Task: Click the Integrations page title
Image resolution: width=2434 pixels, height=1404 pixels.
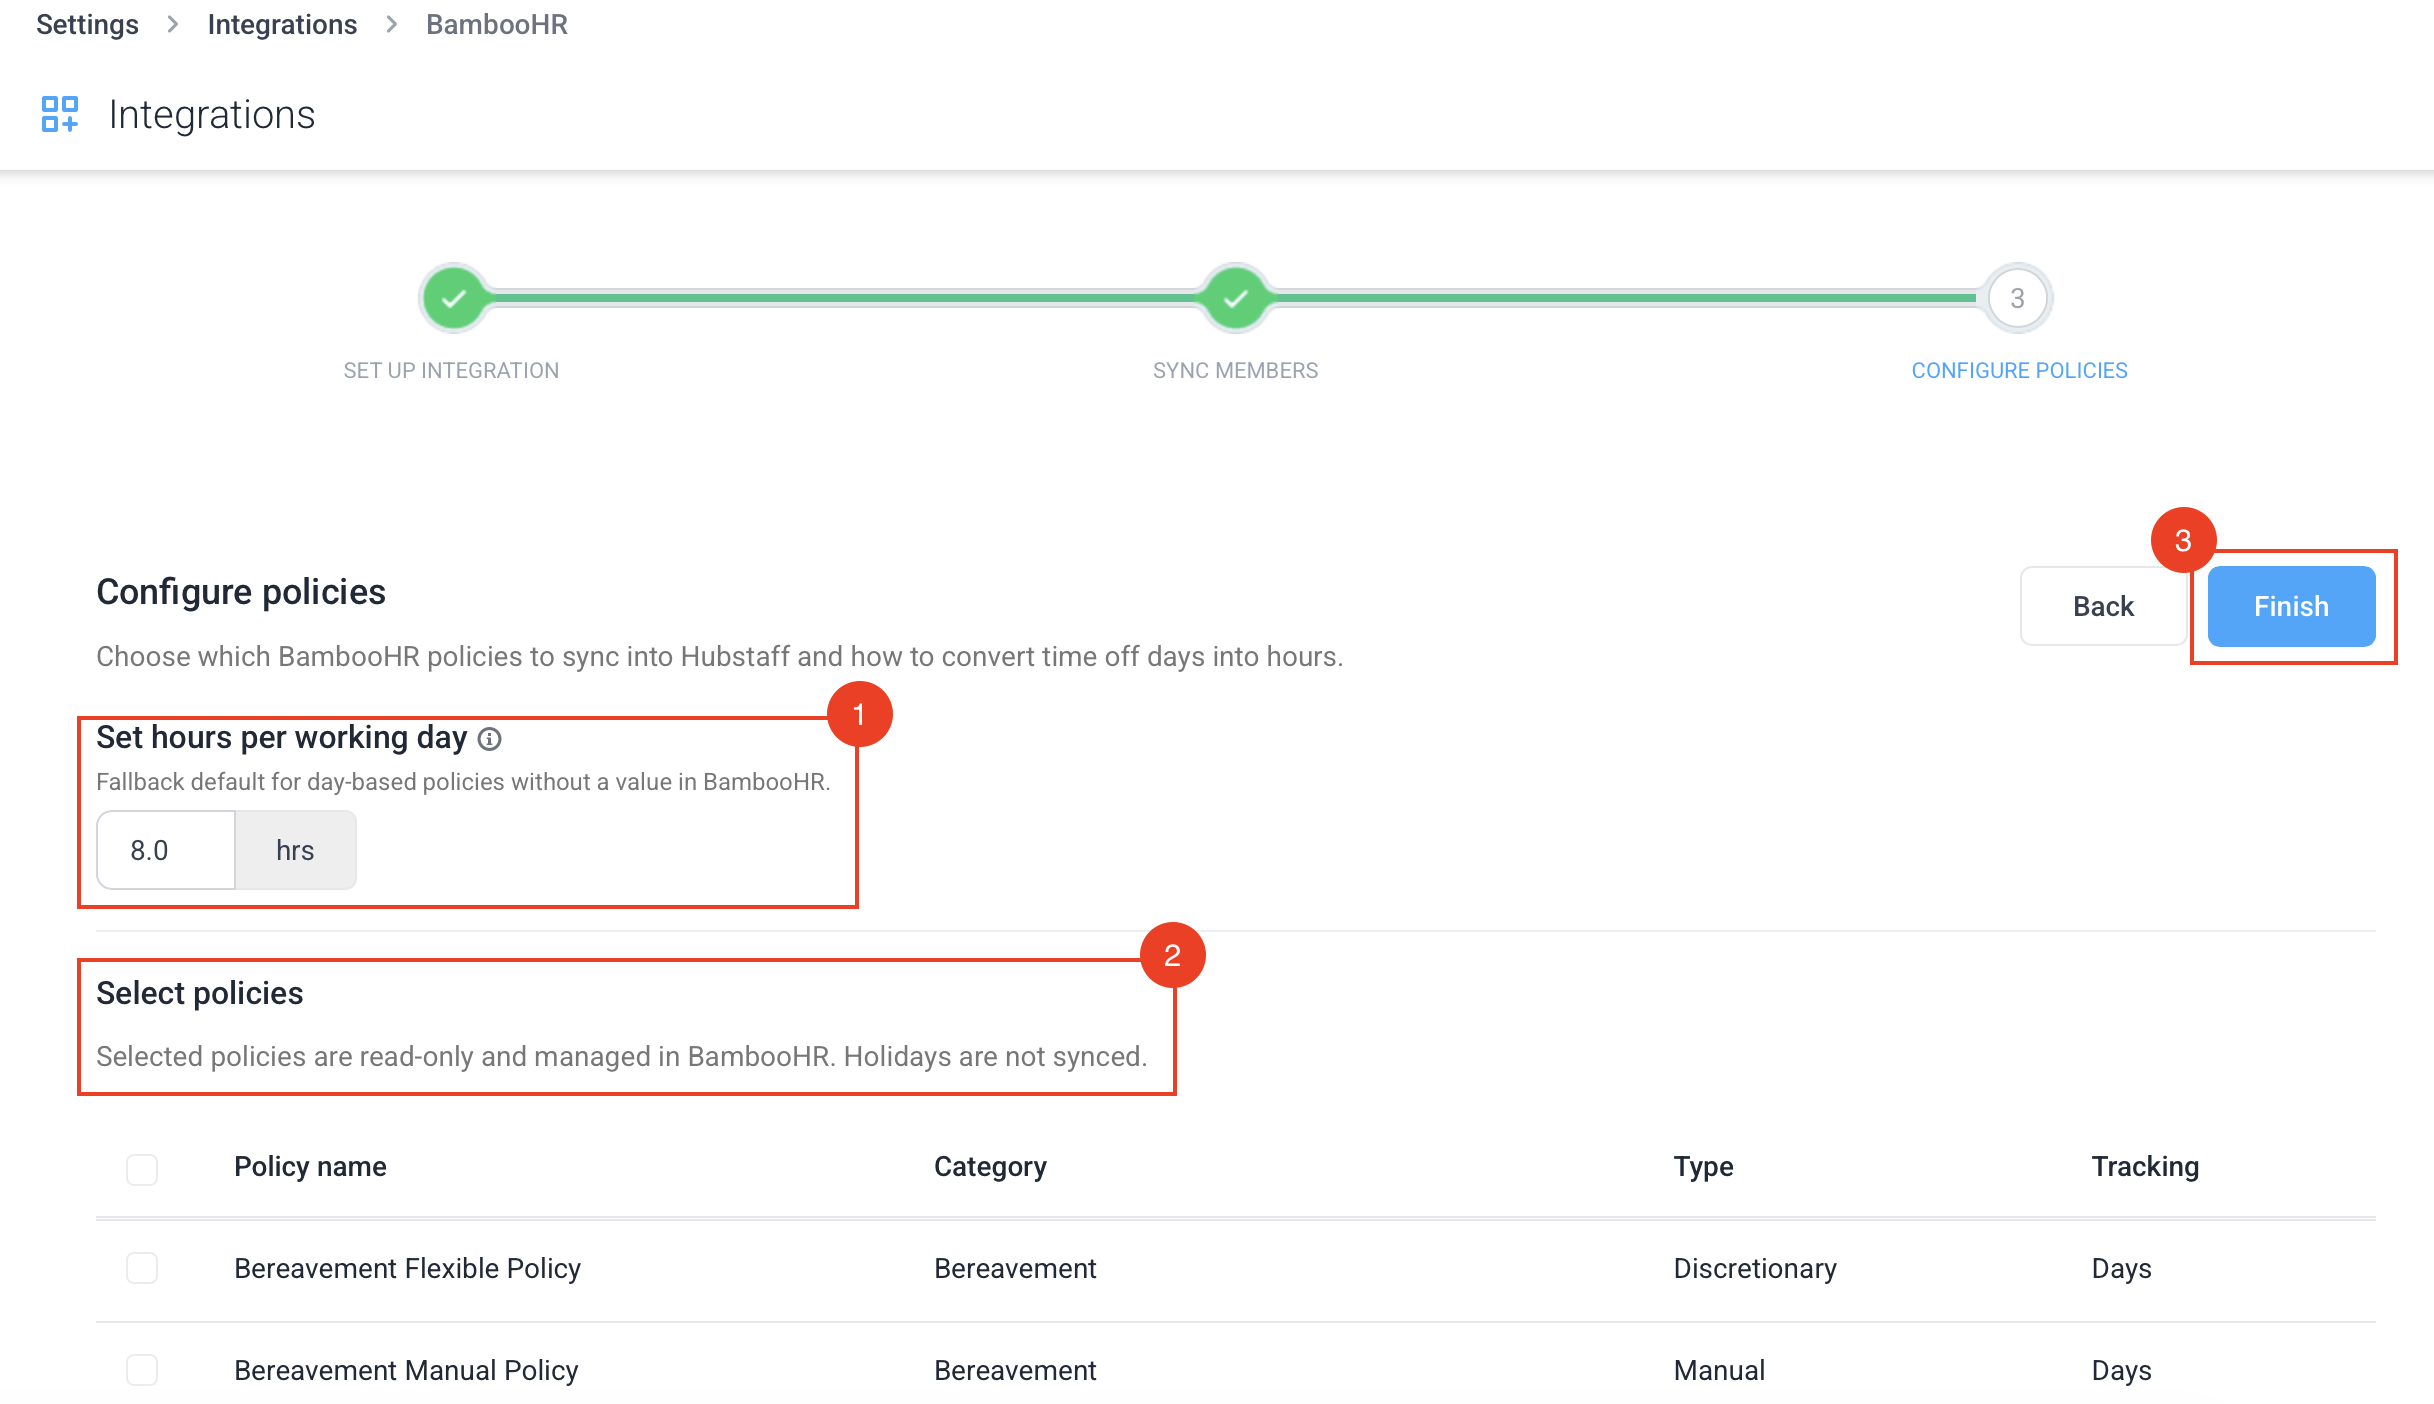Action: [x=212, y=114]
